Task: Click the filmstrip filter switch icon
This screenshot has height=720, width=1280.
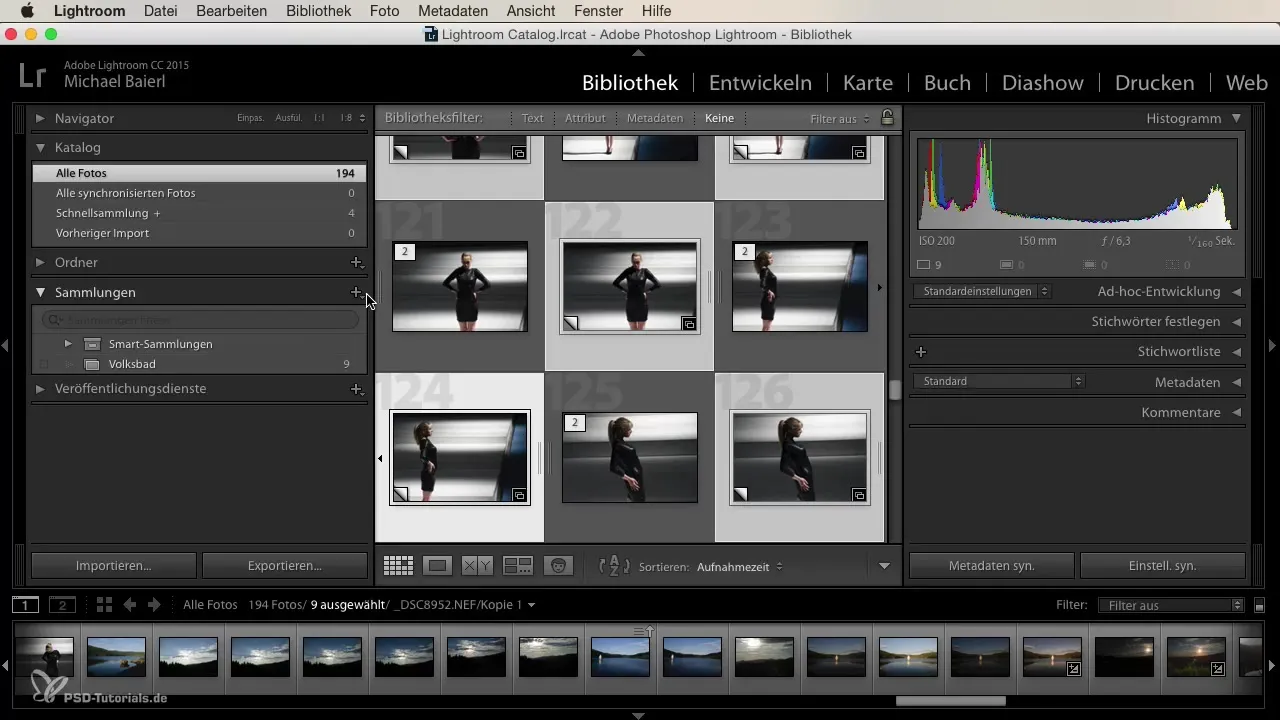Action: [x=1260, y=605]
